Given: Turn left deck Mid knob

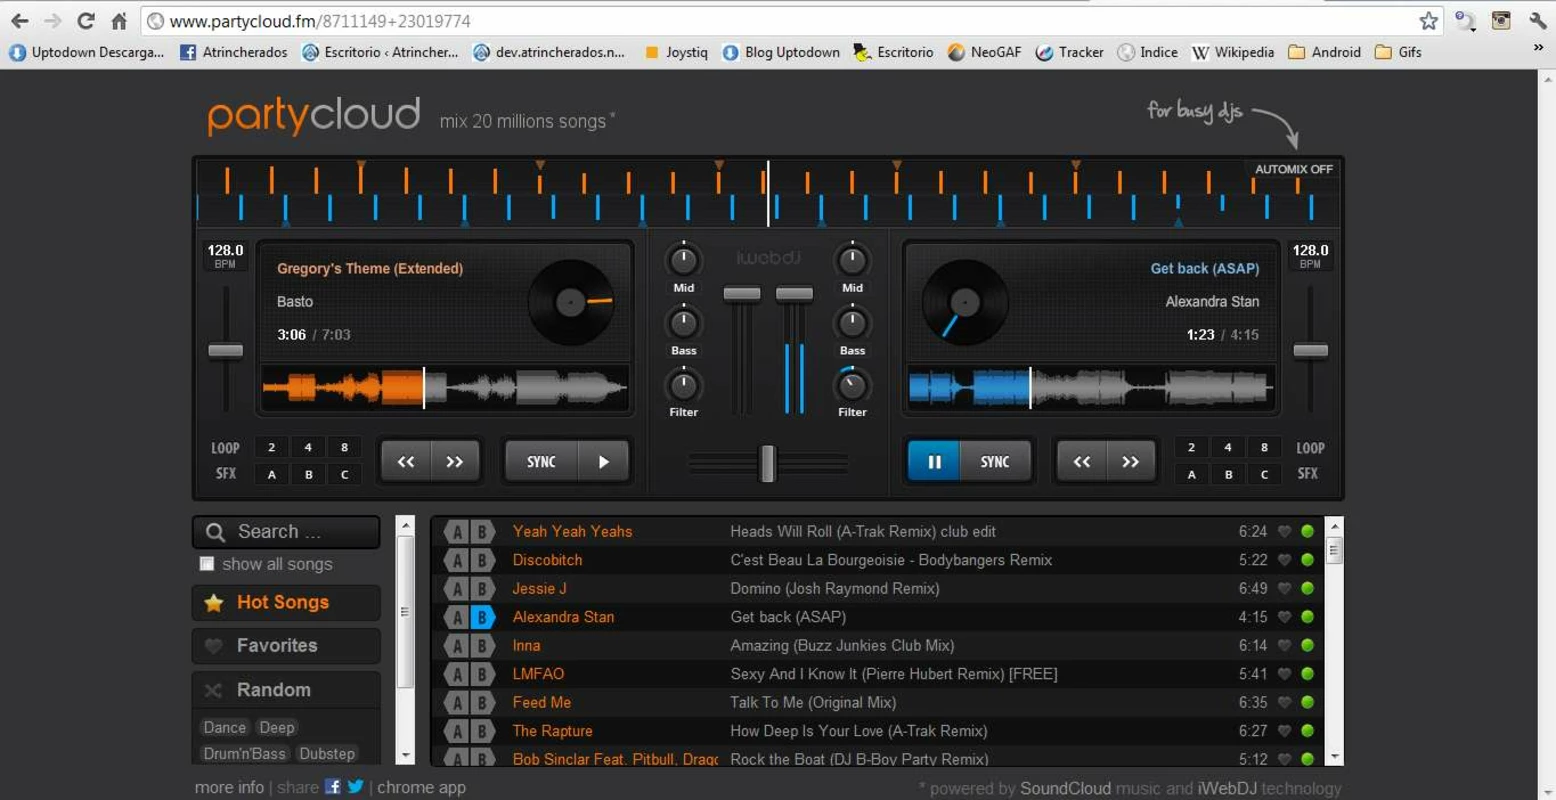Looking at the screenshot, I should click(683, 261).
